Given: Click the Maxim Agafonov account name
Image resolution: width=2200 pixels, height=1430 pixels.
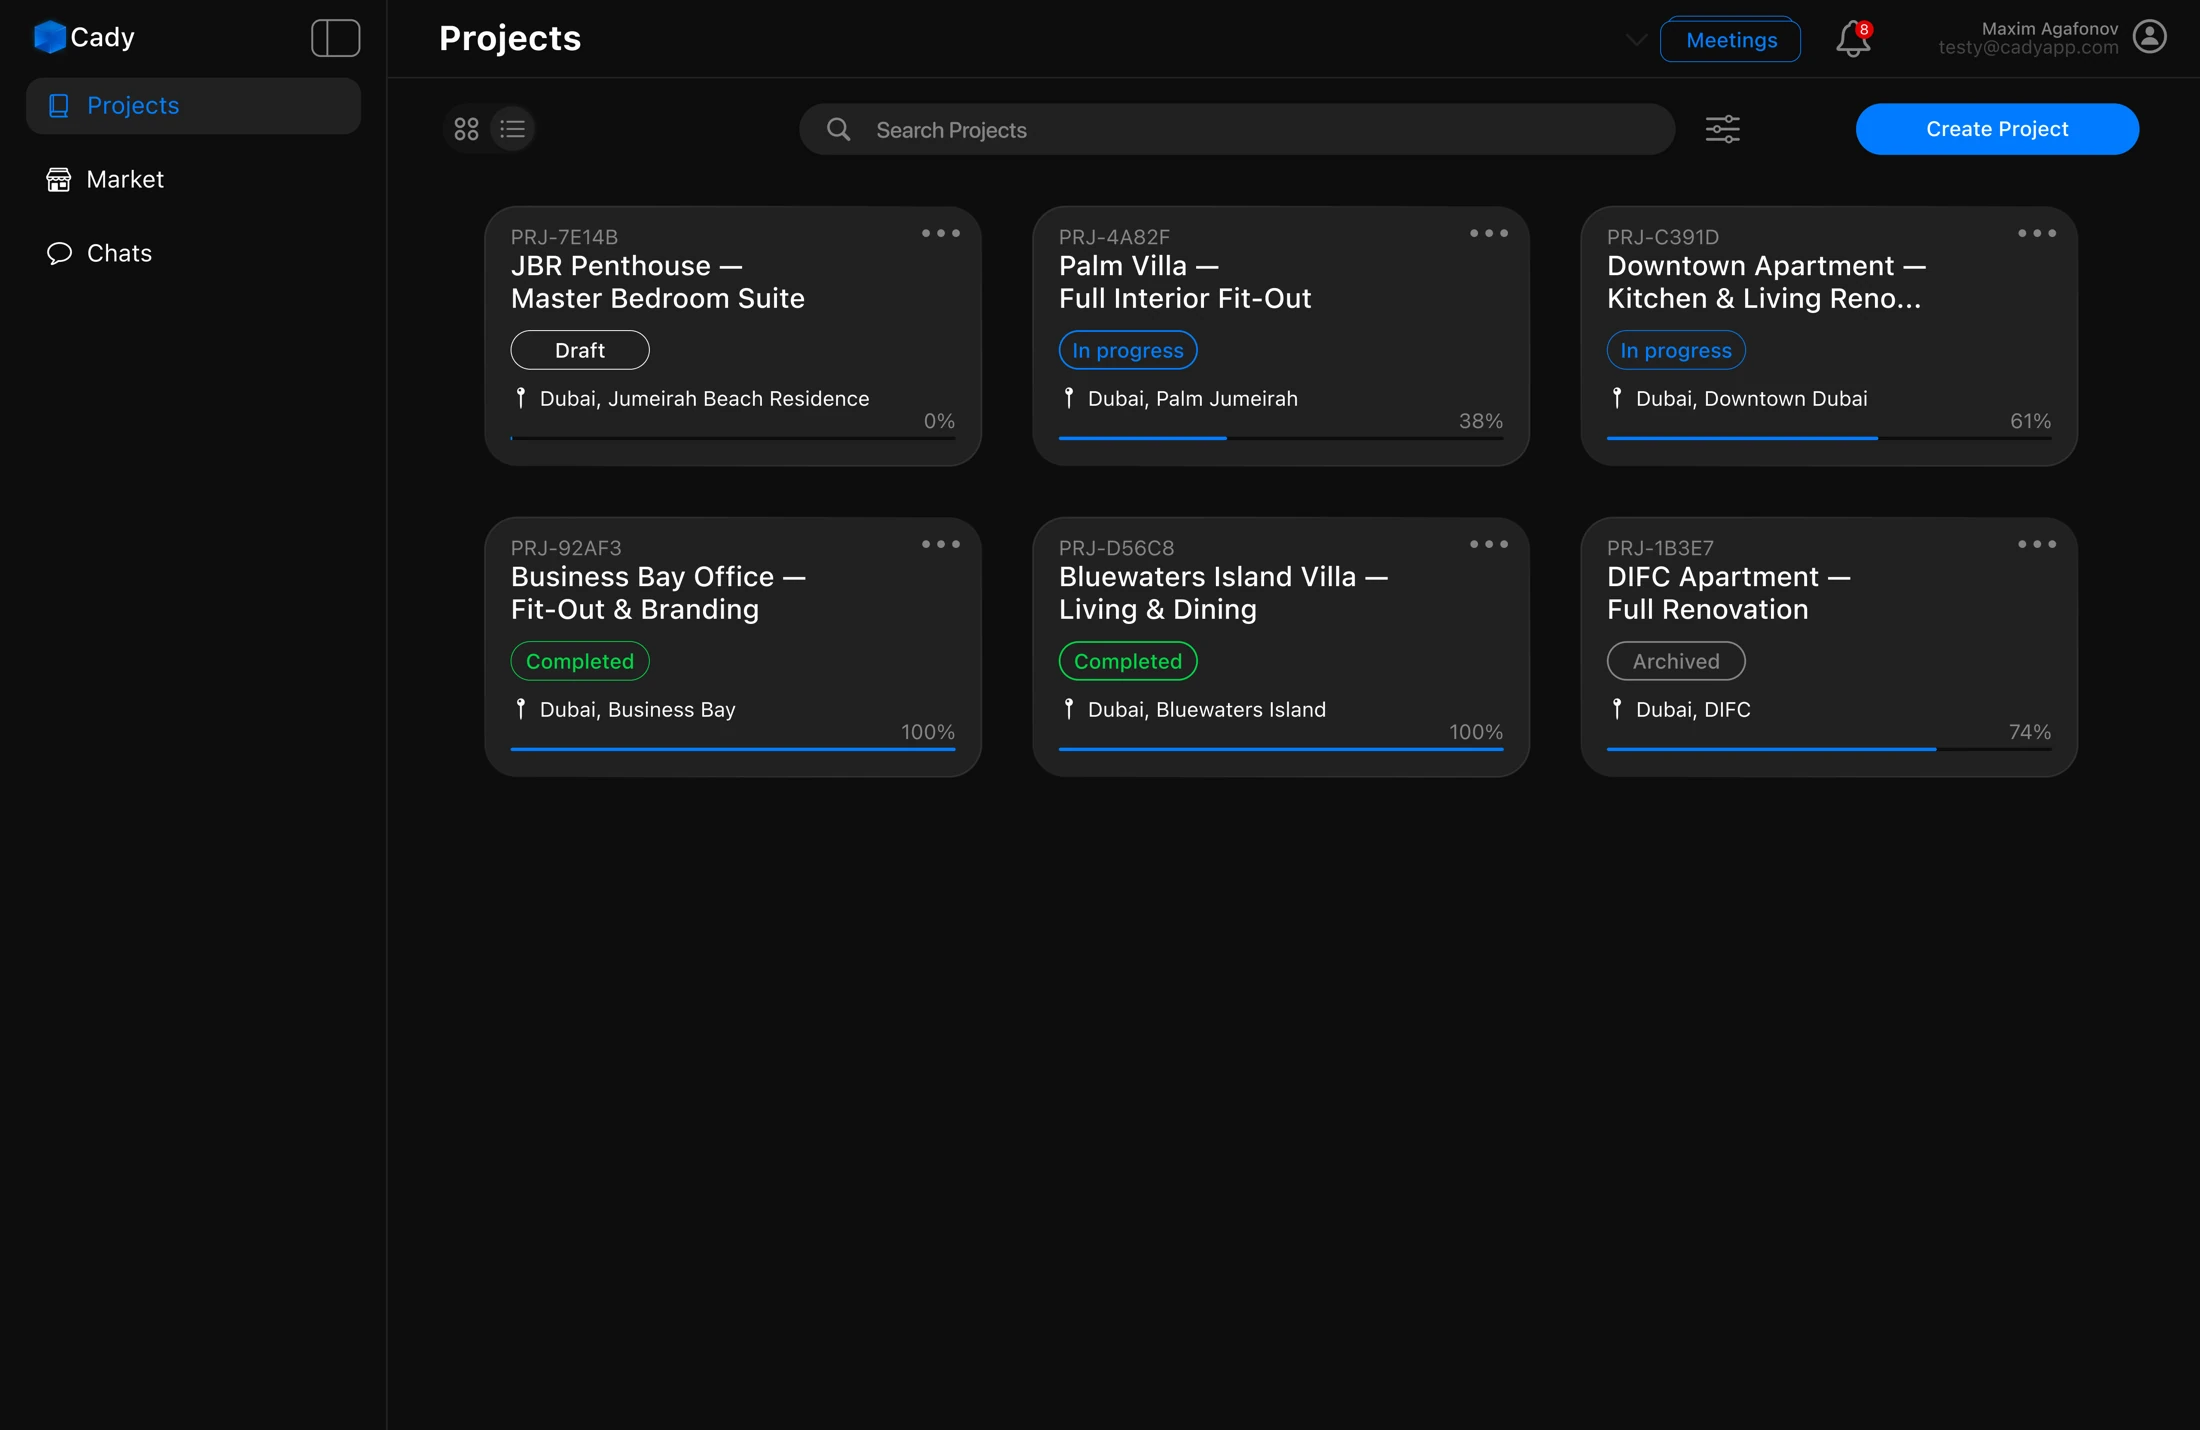Looking at the screenshot, I should click(x=2049, y=29).
